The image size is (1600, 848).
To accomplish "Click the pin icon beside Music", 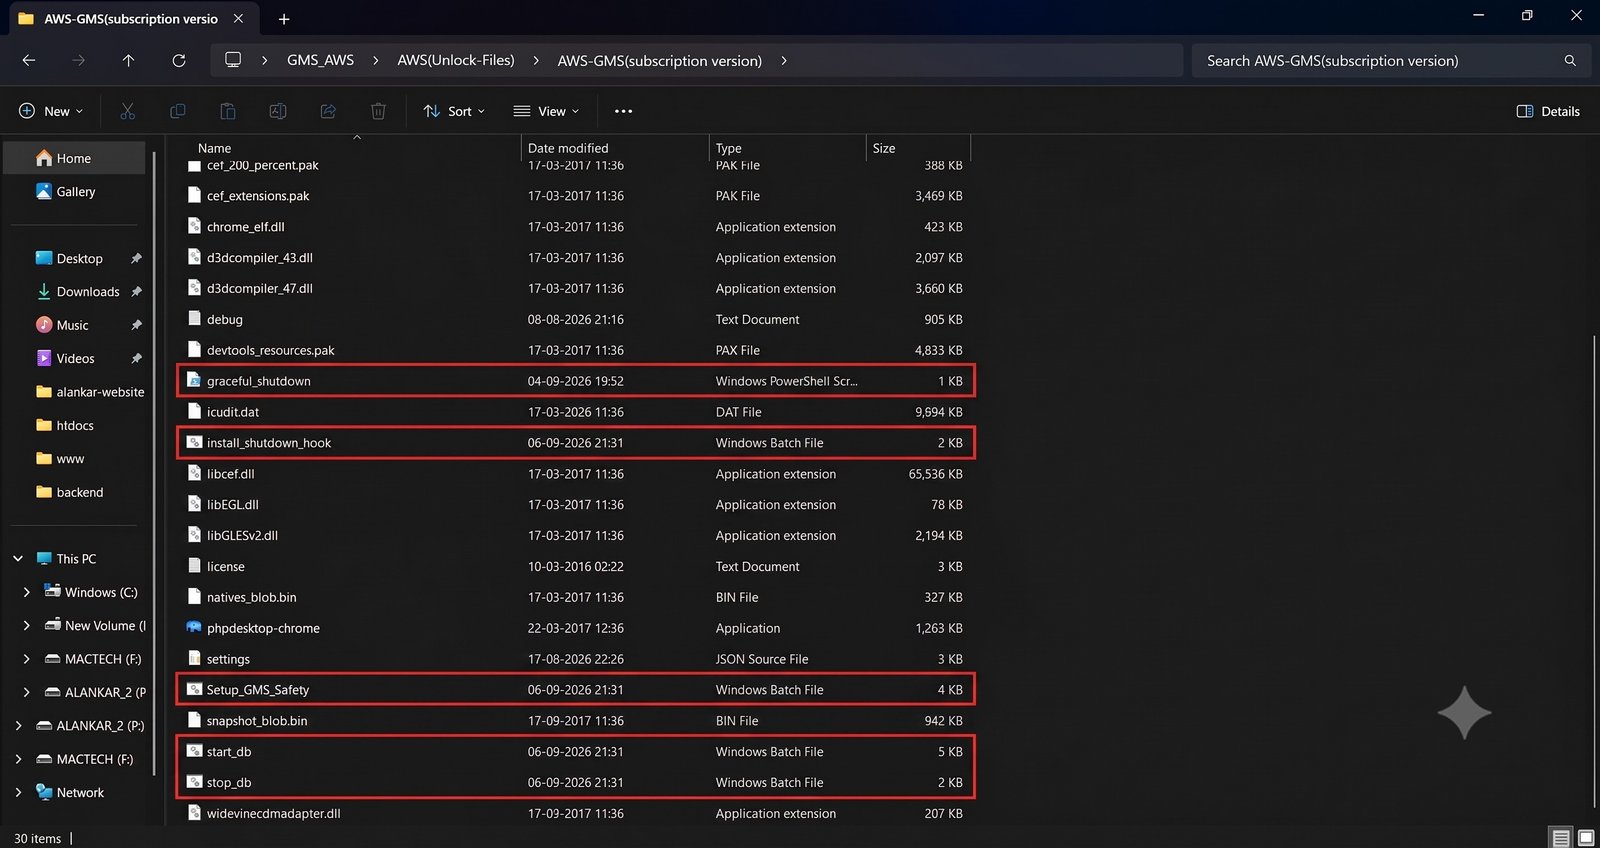I will coord(136,325).
